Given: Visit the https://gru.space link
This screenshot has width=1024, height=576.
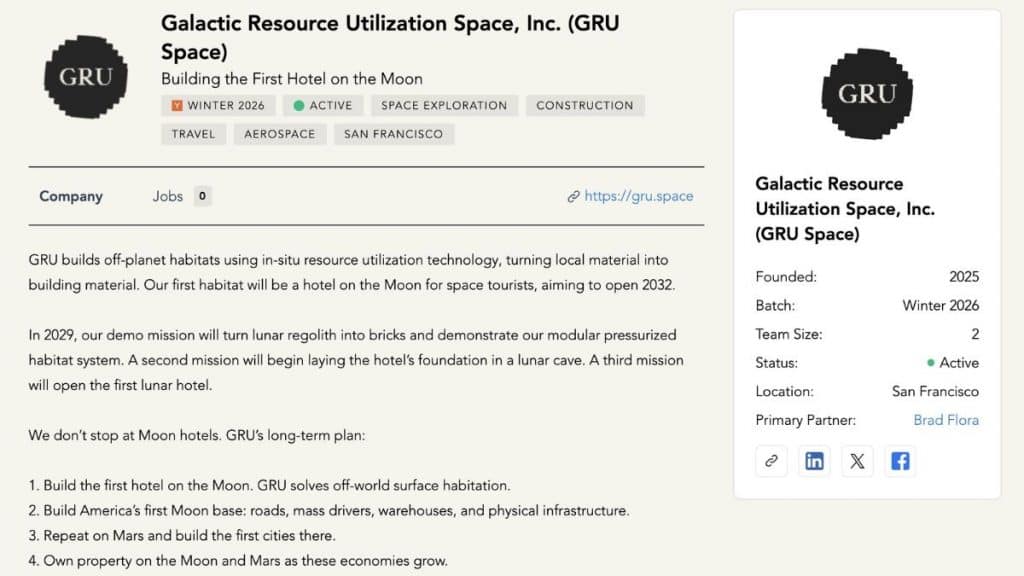Looking at the screenshot, I should 638,196.
